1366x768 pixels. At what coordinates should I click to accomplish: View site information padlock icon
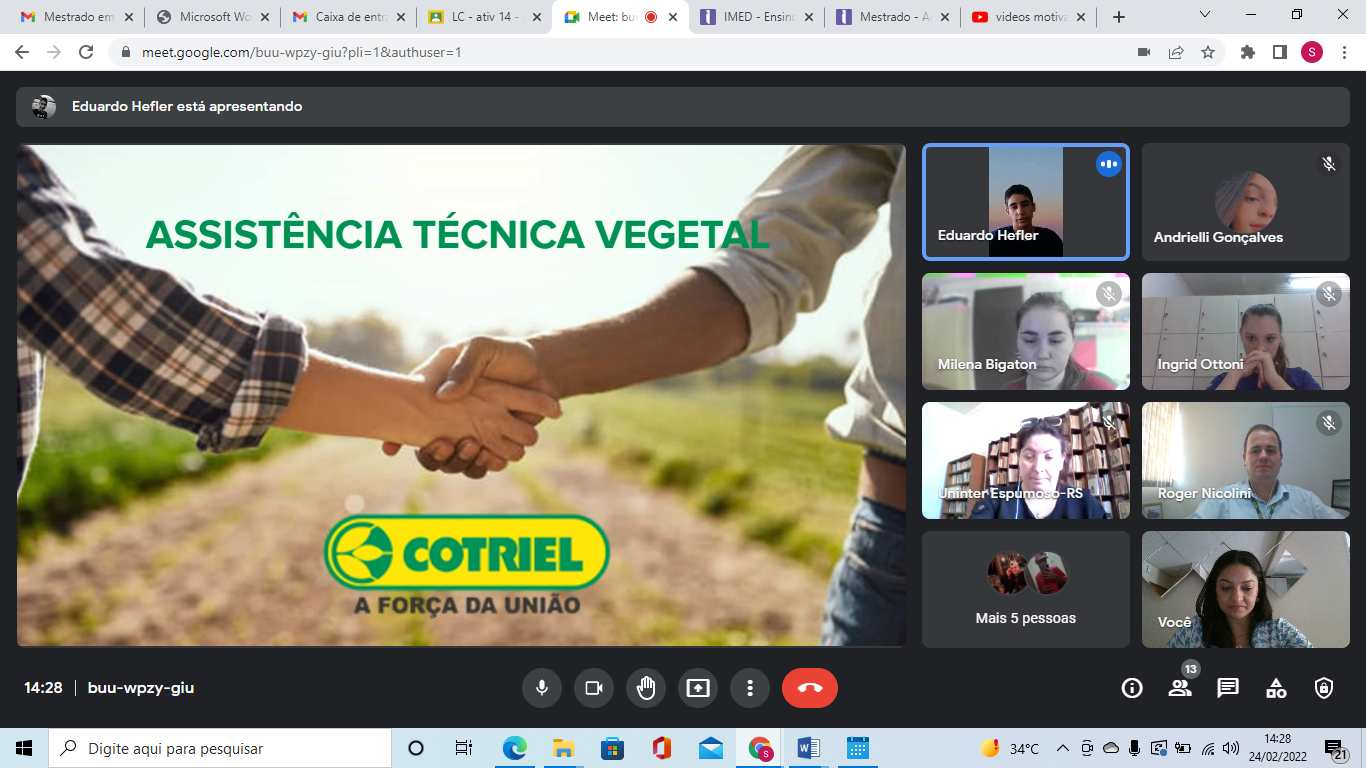pos(126,52)
